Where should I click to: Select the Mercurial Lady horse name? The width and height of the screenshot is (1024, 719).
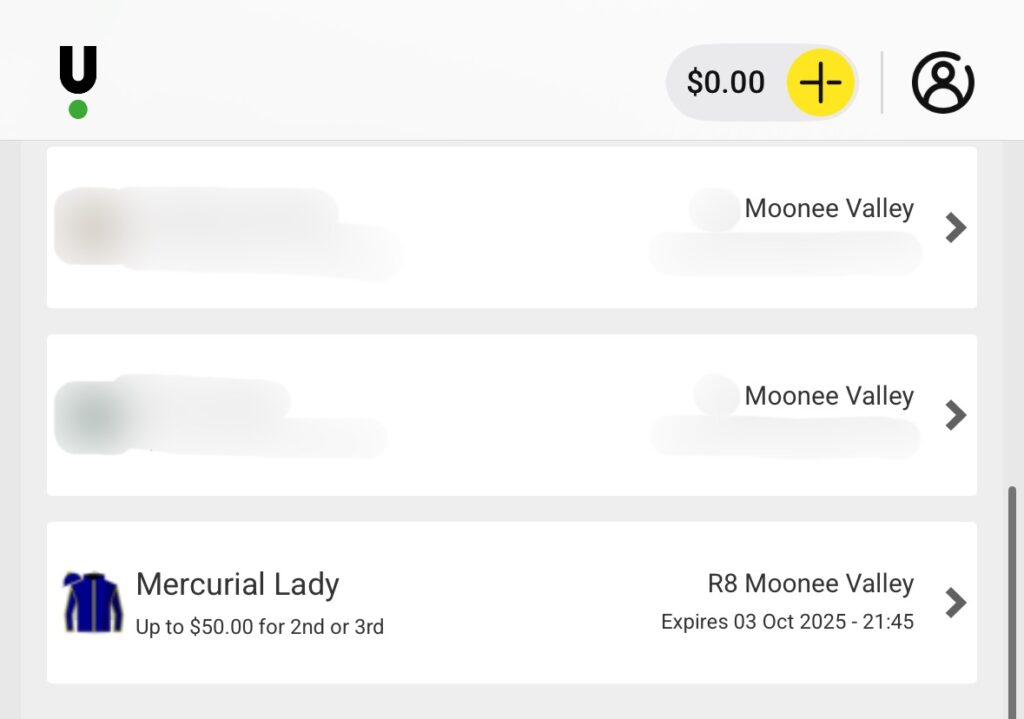coord(237,584)
